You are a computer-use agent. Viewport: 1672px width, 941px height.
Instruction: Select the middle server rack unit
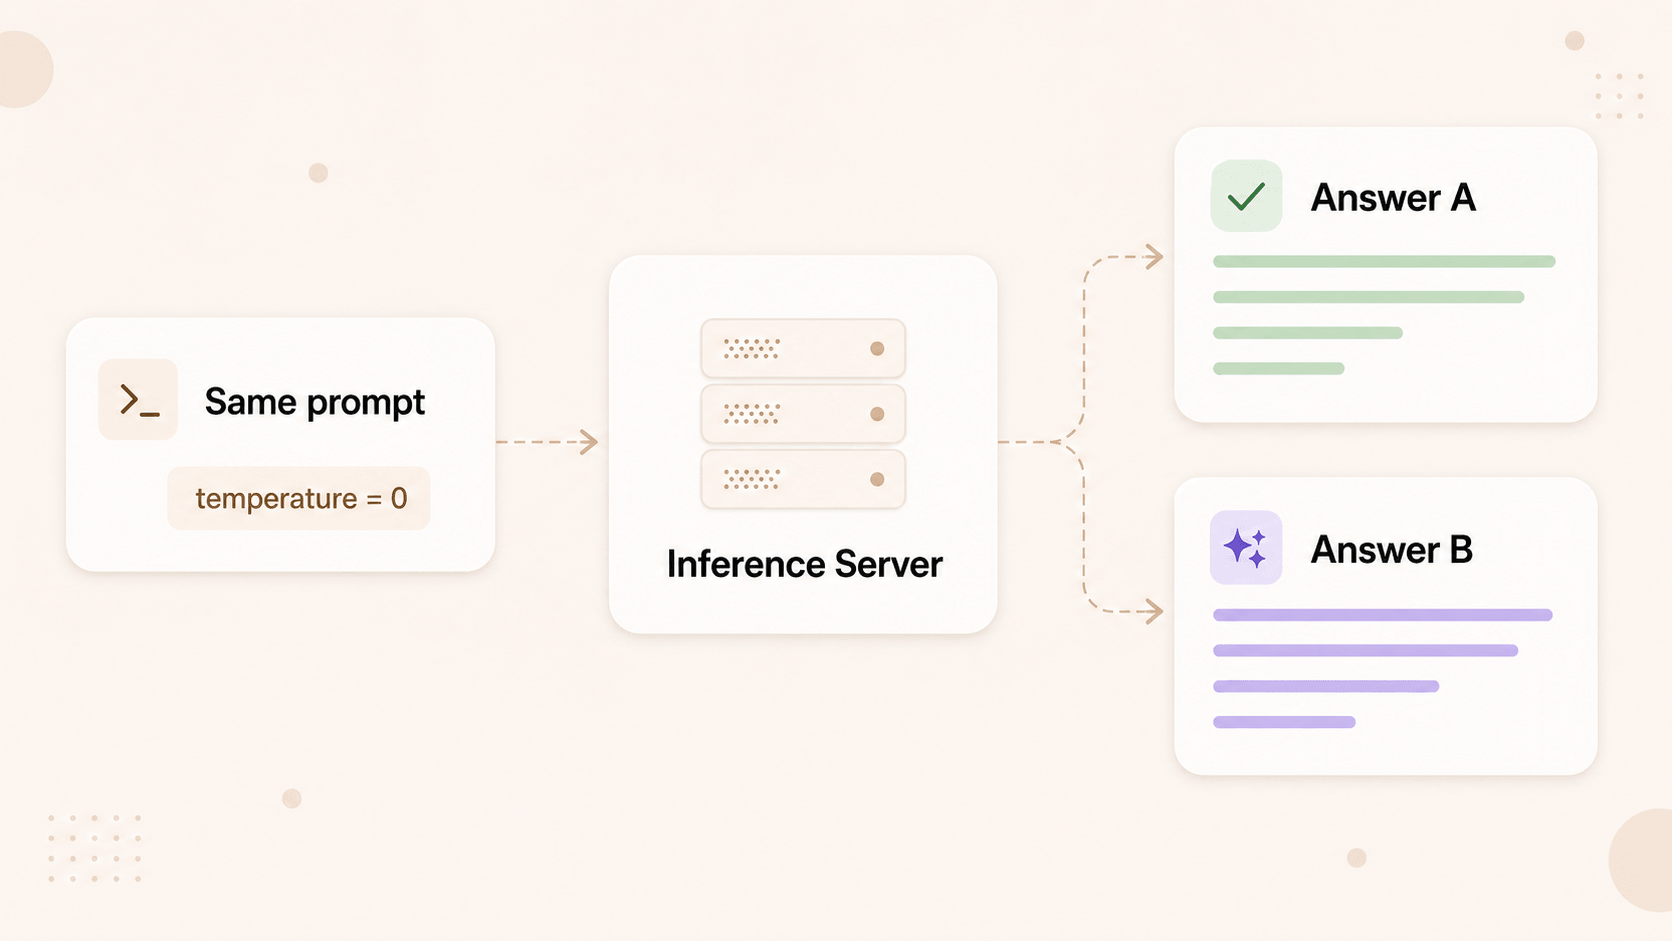tap(803, 414)
